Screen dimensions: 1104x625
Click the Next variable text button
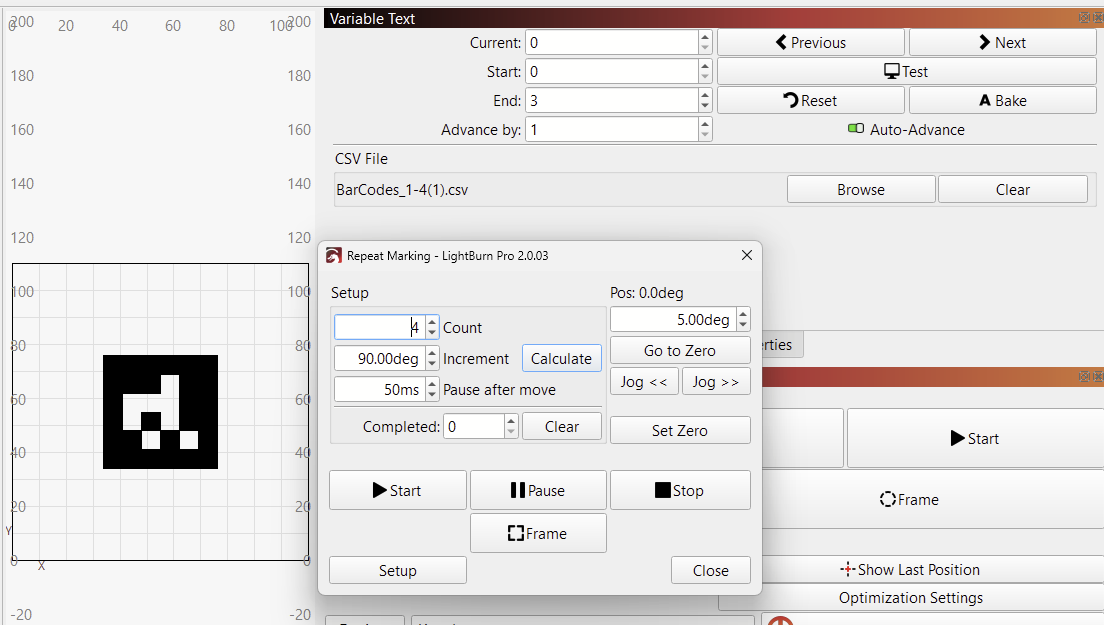point(1002,42)
